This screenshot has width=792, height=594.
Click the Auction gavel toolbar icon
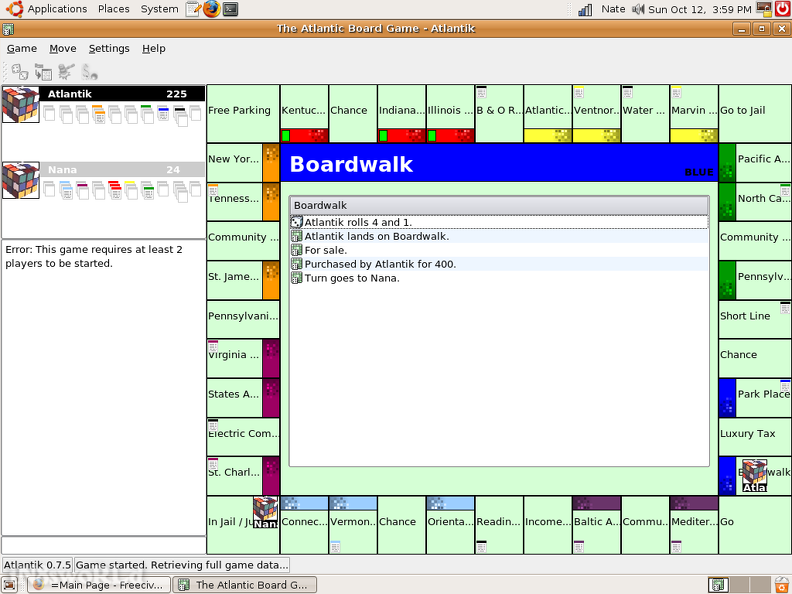click(x=66, y=72)
